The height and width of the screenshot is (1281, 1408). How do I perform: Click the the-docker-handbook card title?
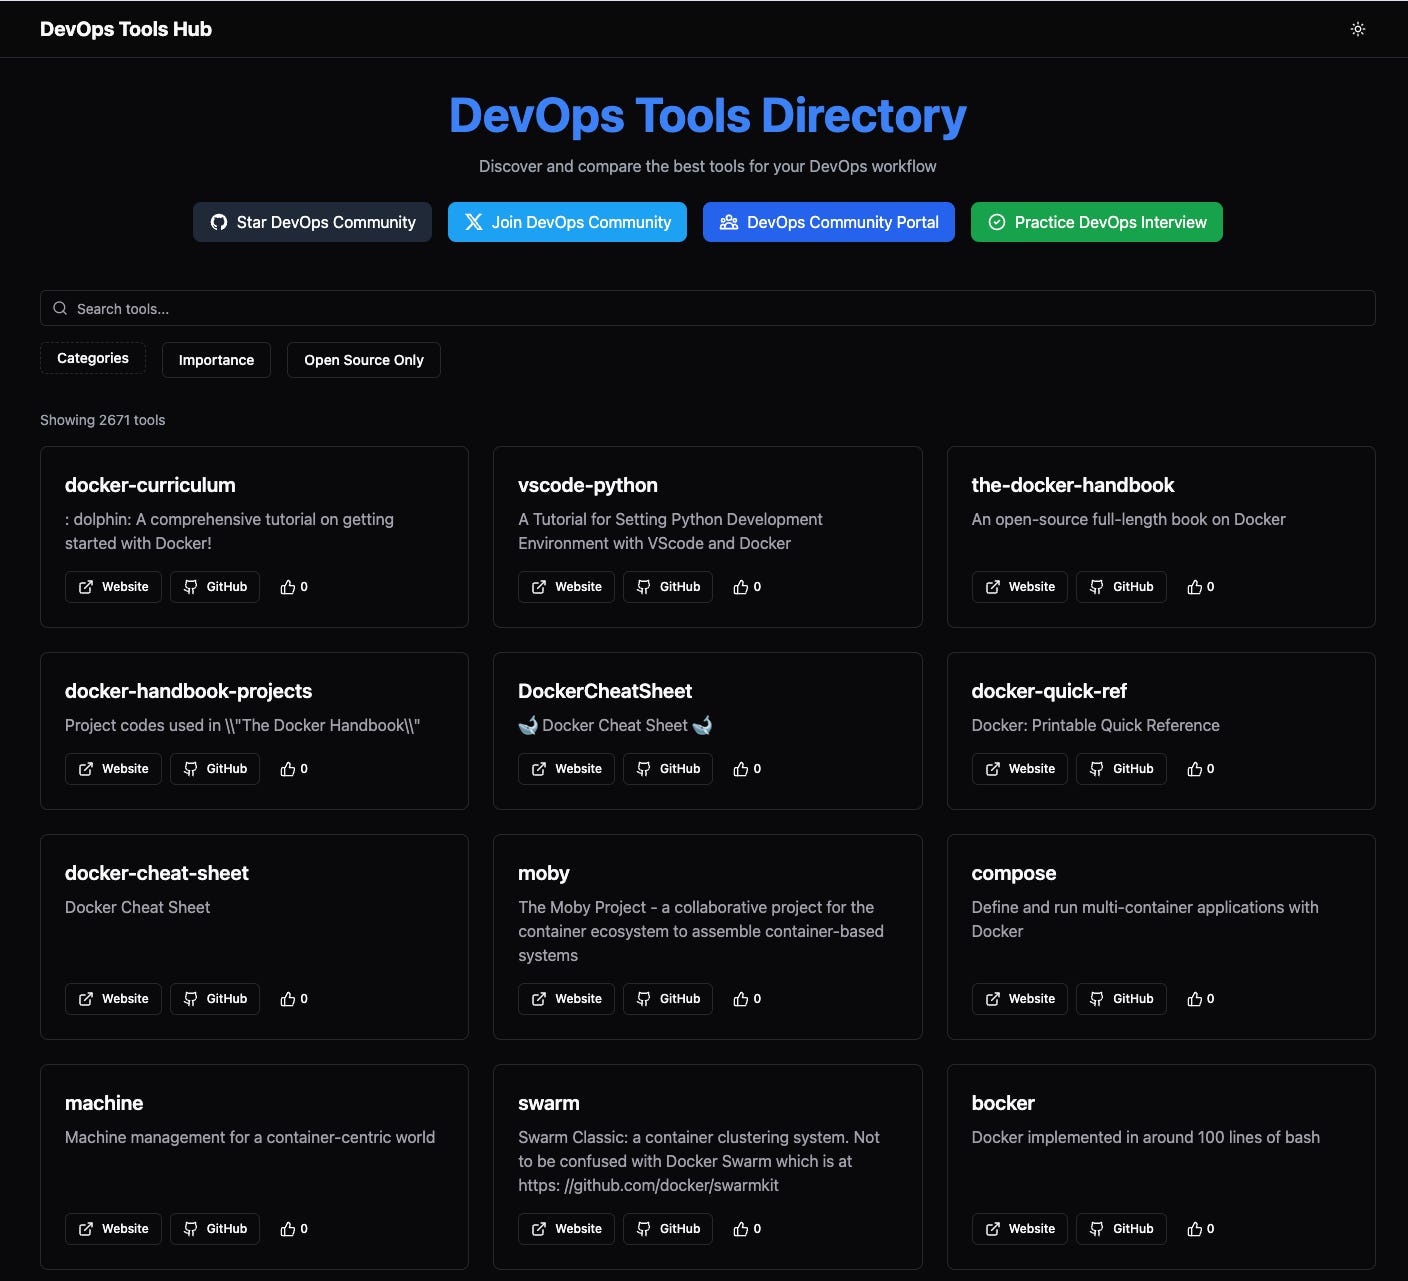pyautogui.click(x=1073, y=485)
